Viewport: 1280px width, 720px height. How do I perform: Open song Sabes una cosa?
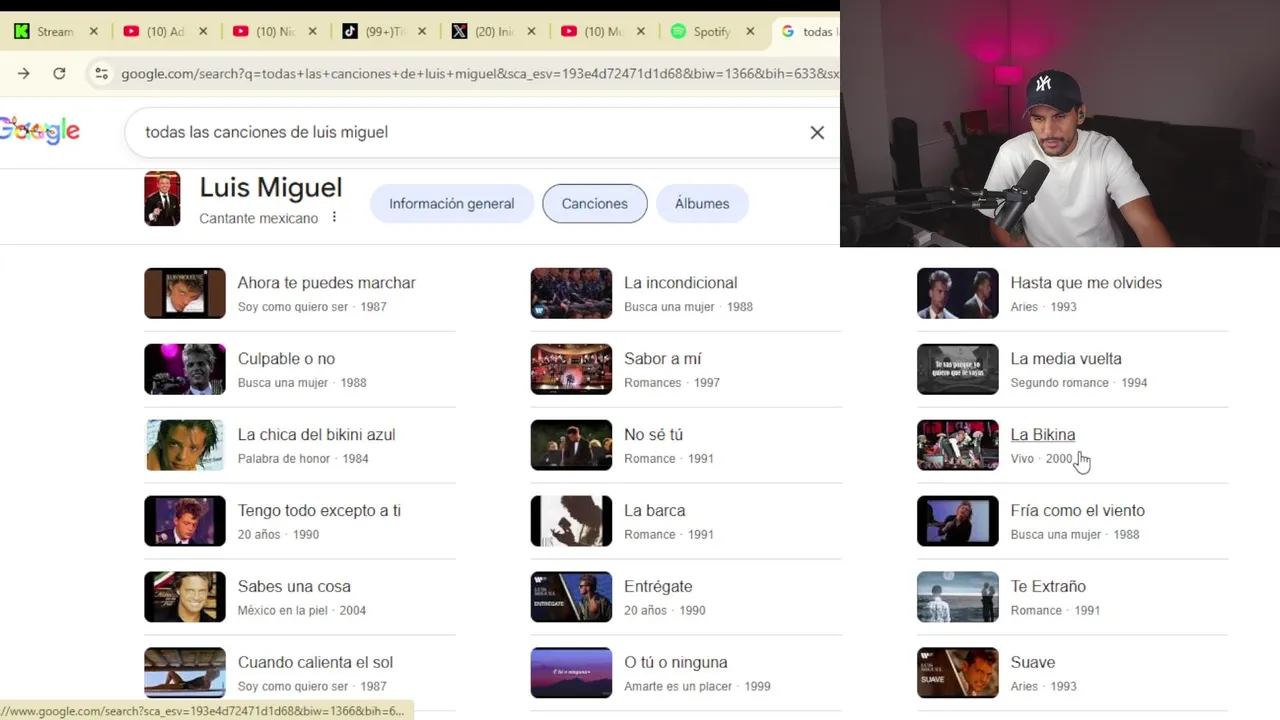(x=294, y=587)
